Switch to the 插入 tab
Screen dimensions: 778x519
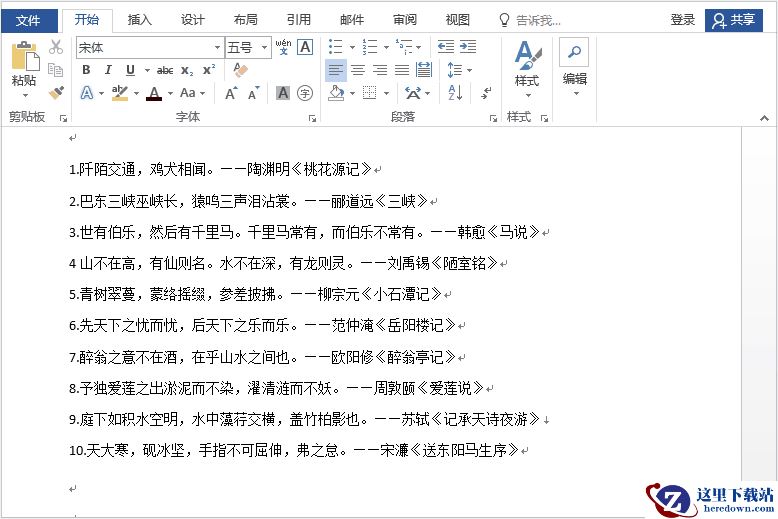coord(139,20)
